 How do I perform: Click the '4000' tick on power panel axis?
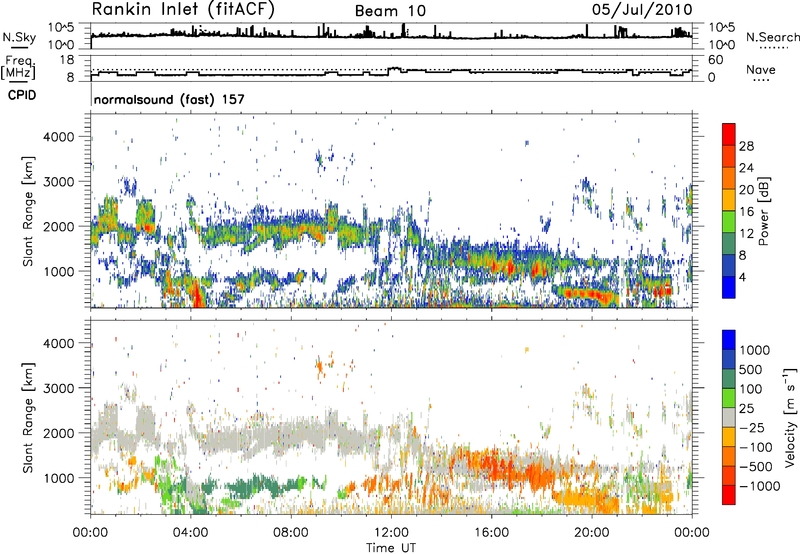tap(58, 137)
